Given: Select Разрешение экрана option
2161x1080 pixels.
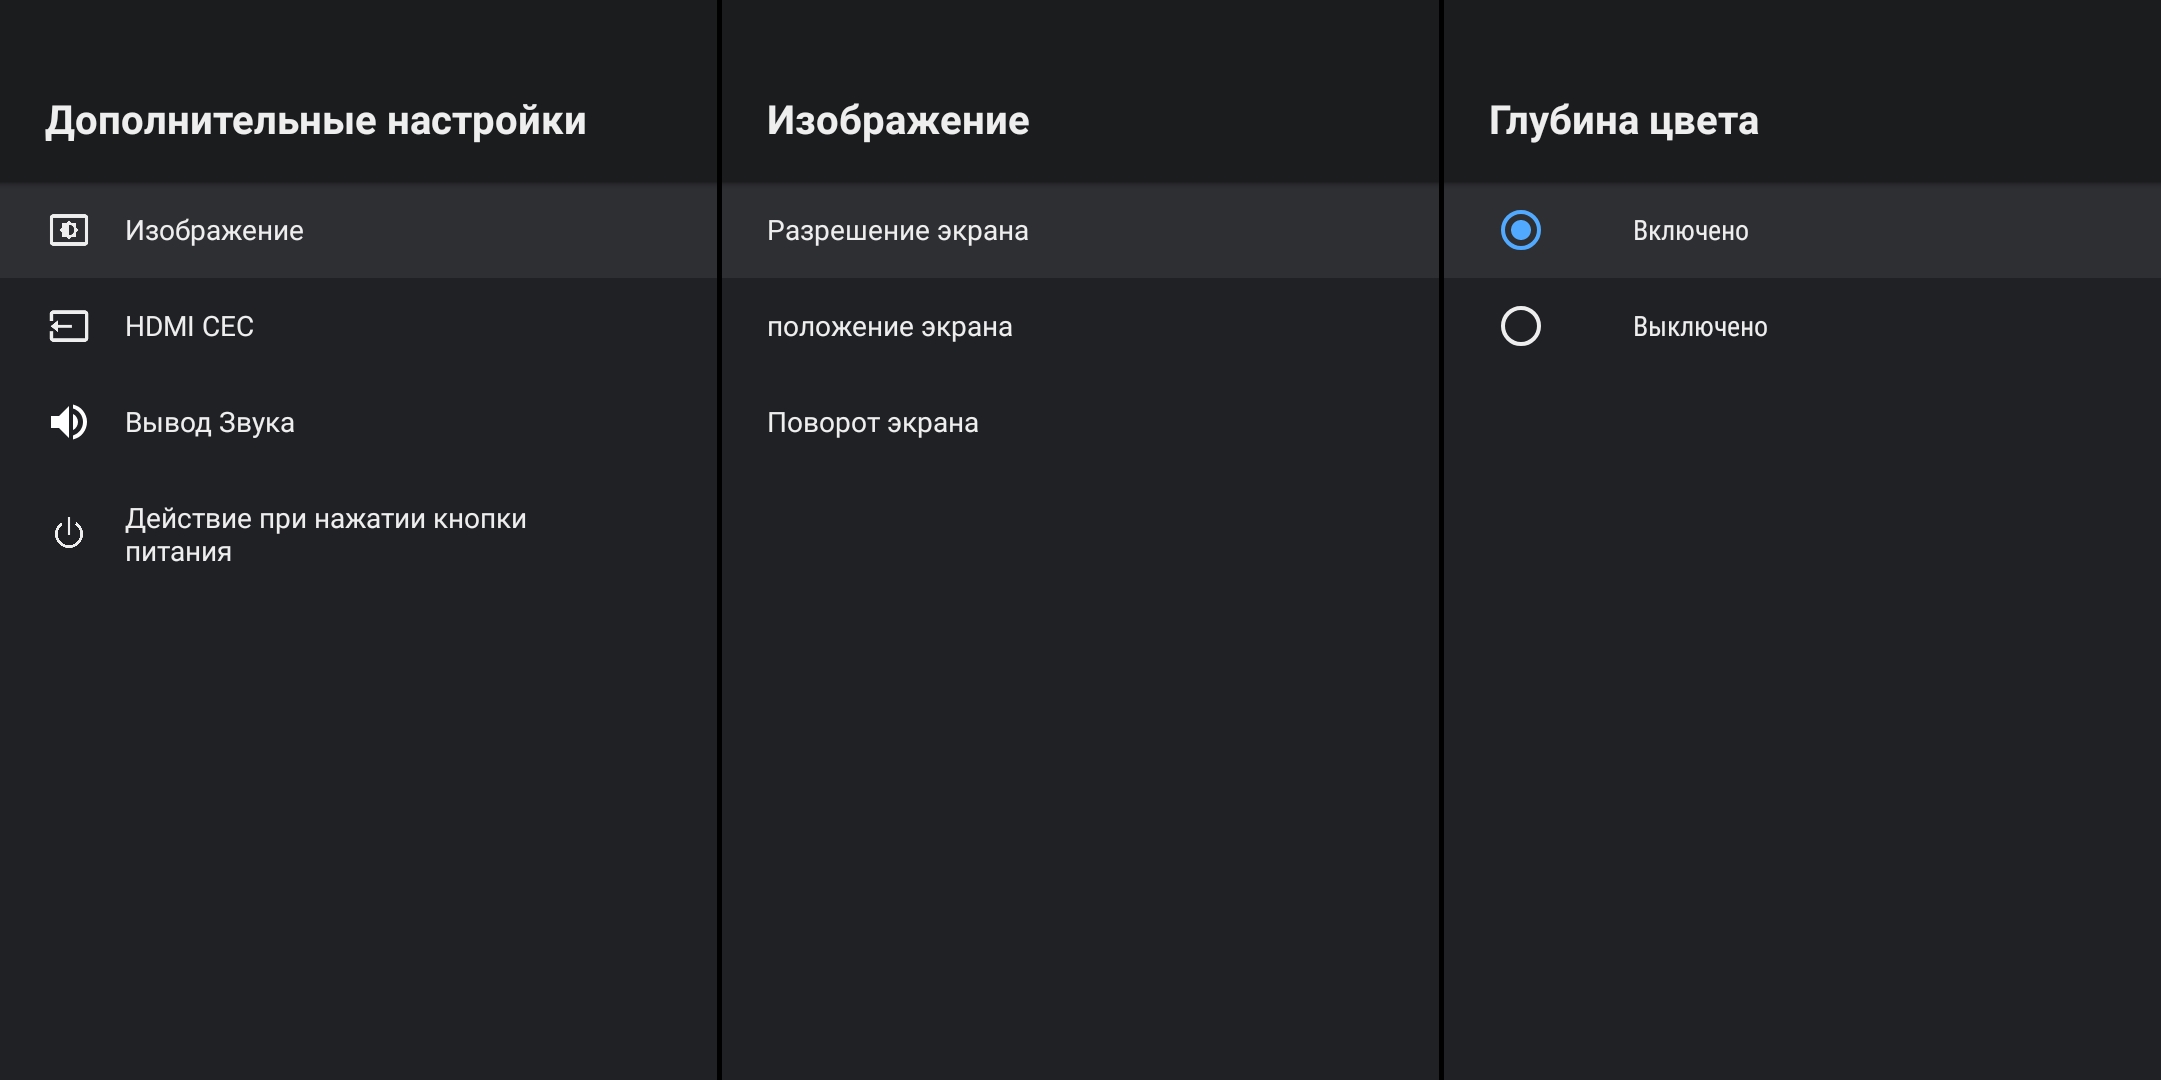Looking at the screenshot, I should pos(897,230).
